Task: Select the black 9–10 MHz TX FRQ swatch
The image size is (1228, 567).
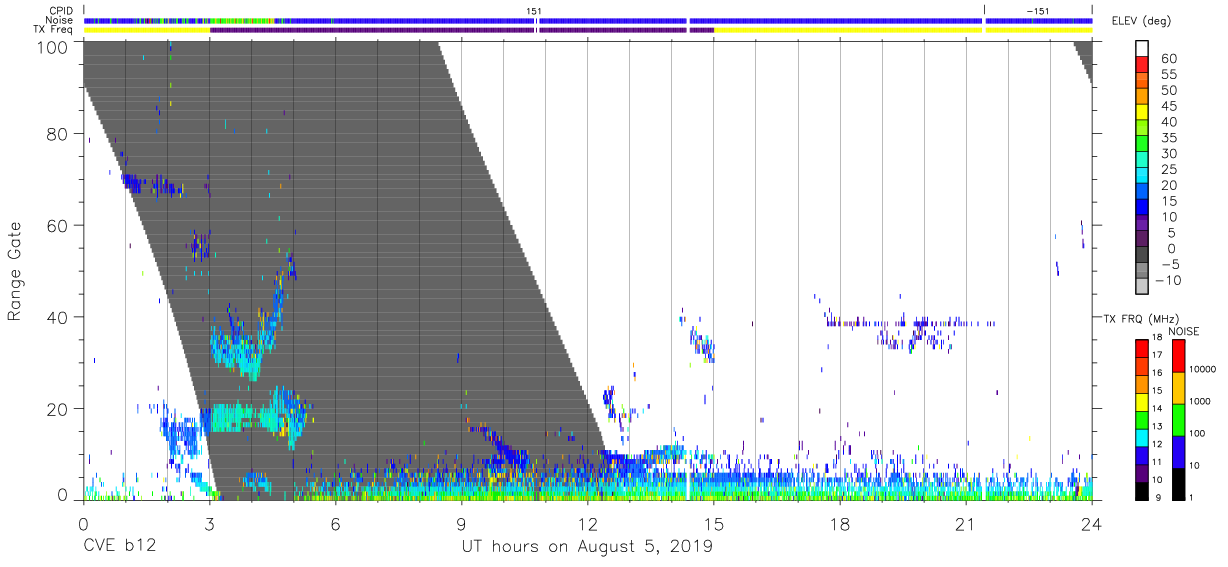Action: [1141, 489]
